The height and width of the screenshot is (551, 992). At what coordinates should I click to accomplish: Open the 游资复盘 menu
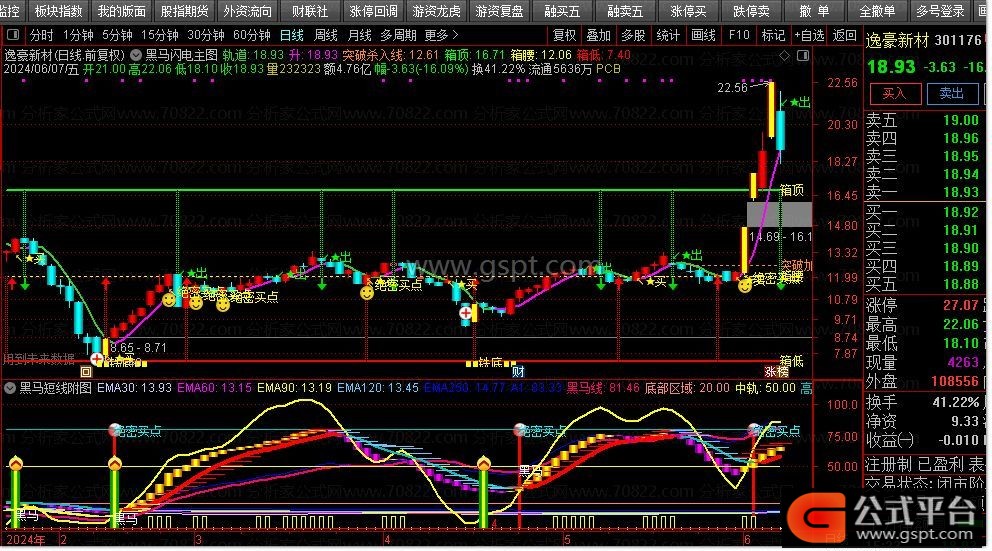click(x=499, y=11)
